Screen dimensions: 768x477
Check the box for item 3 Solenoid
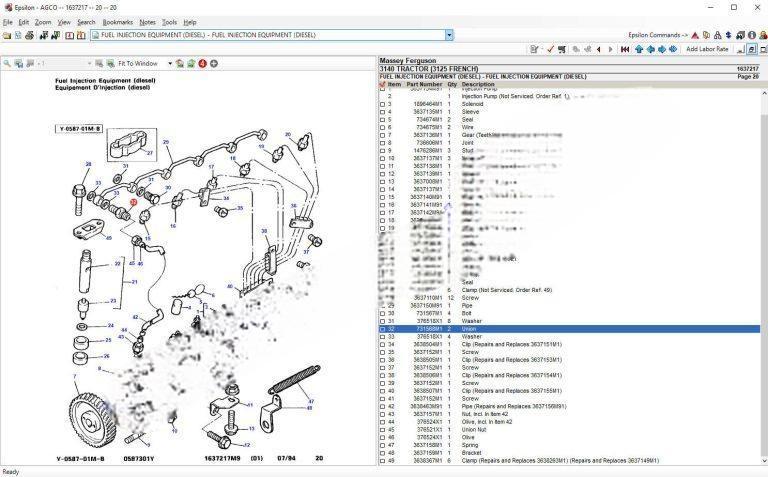tap(383, 104)
